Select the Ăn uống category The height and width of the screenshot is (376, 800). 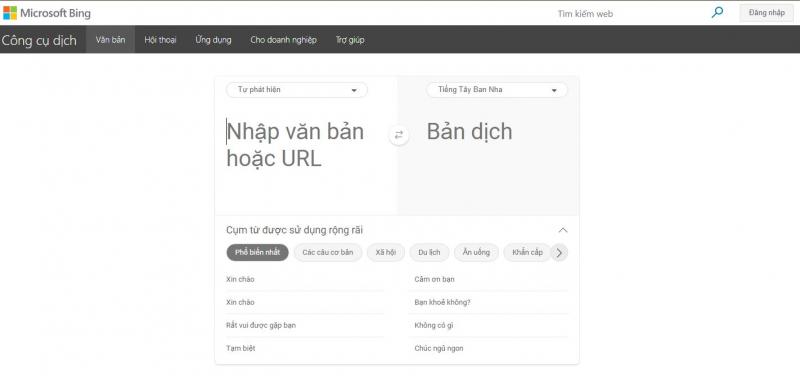476,253
